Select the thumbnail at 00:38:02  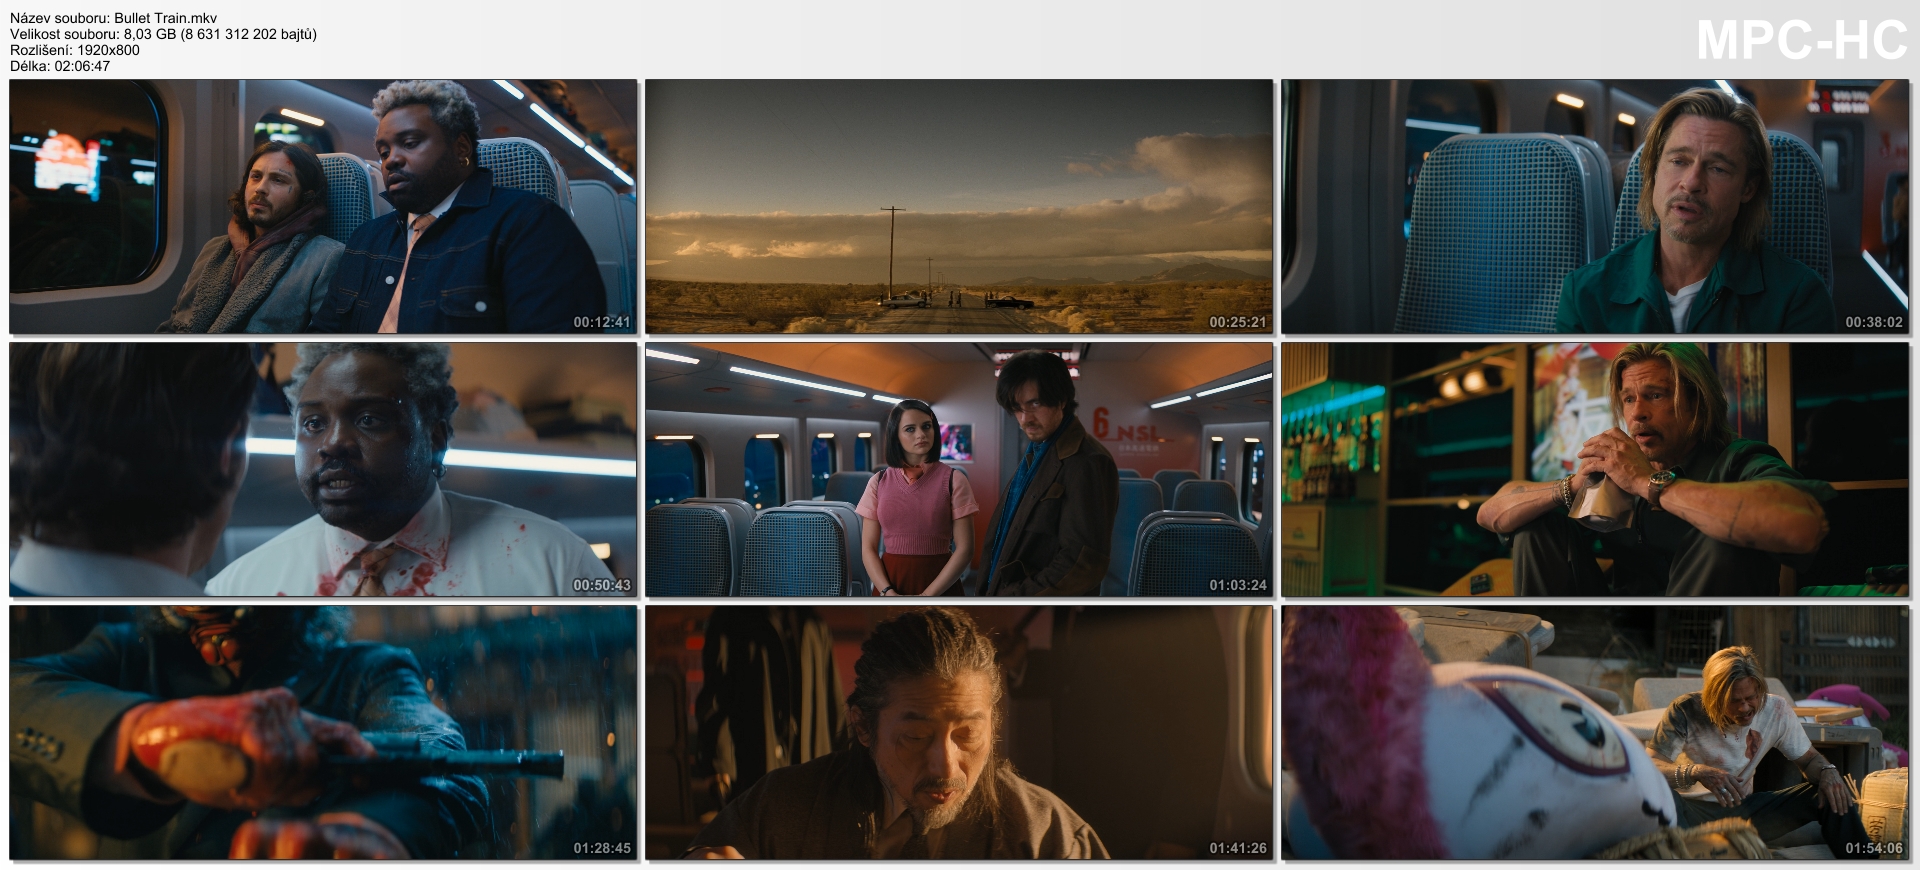[x=1595, y=206]
